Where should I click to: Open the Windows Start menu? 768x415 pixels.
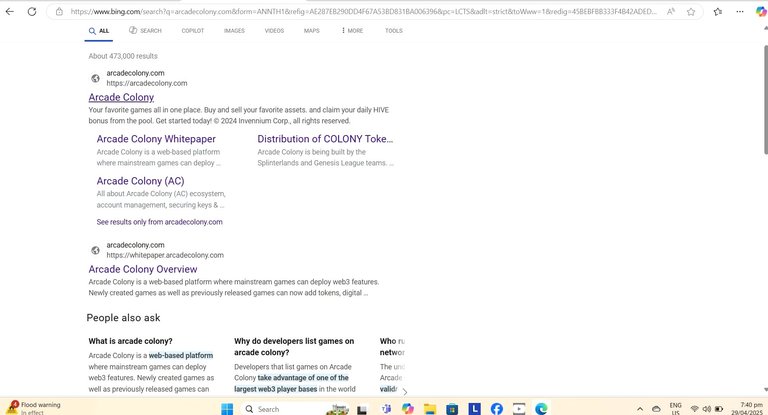click(x=227, y=409)
